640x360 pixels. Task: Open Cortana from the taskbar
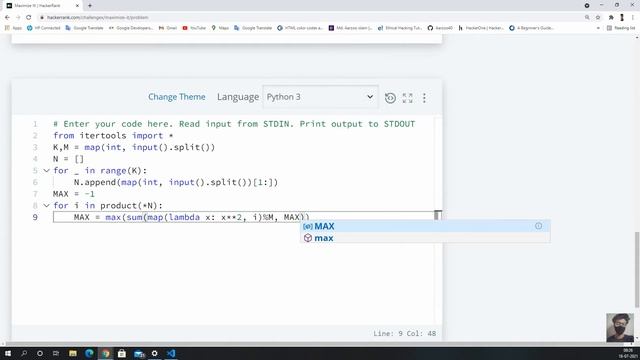coord(40,353)
